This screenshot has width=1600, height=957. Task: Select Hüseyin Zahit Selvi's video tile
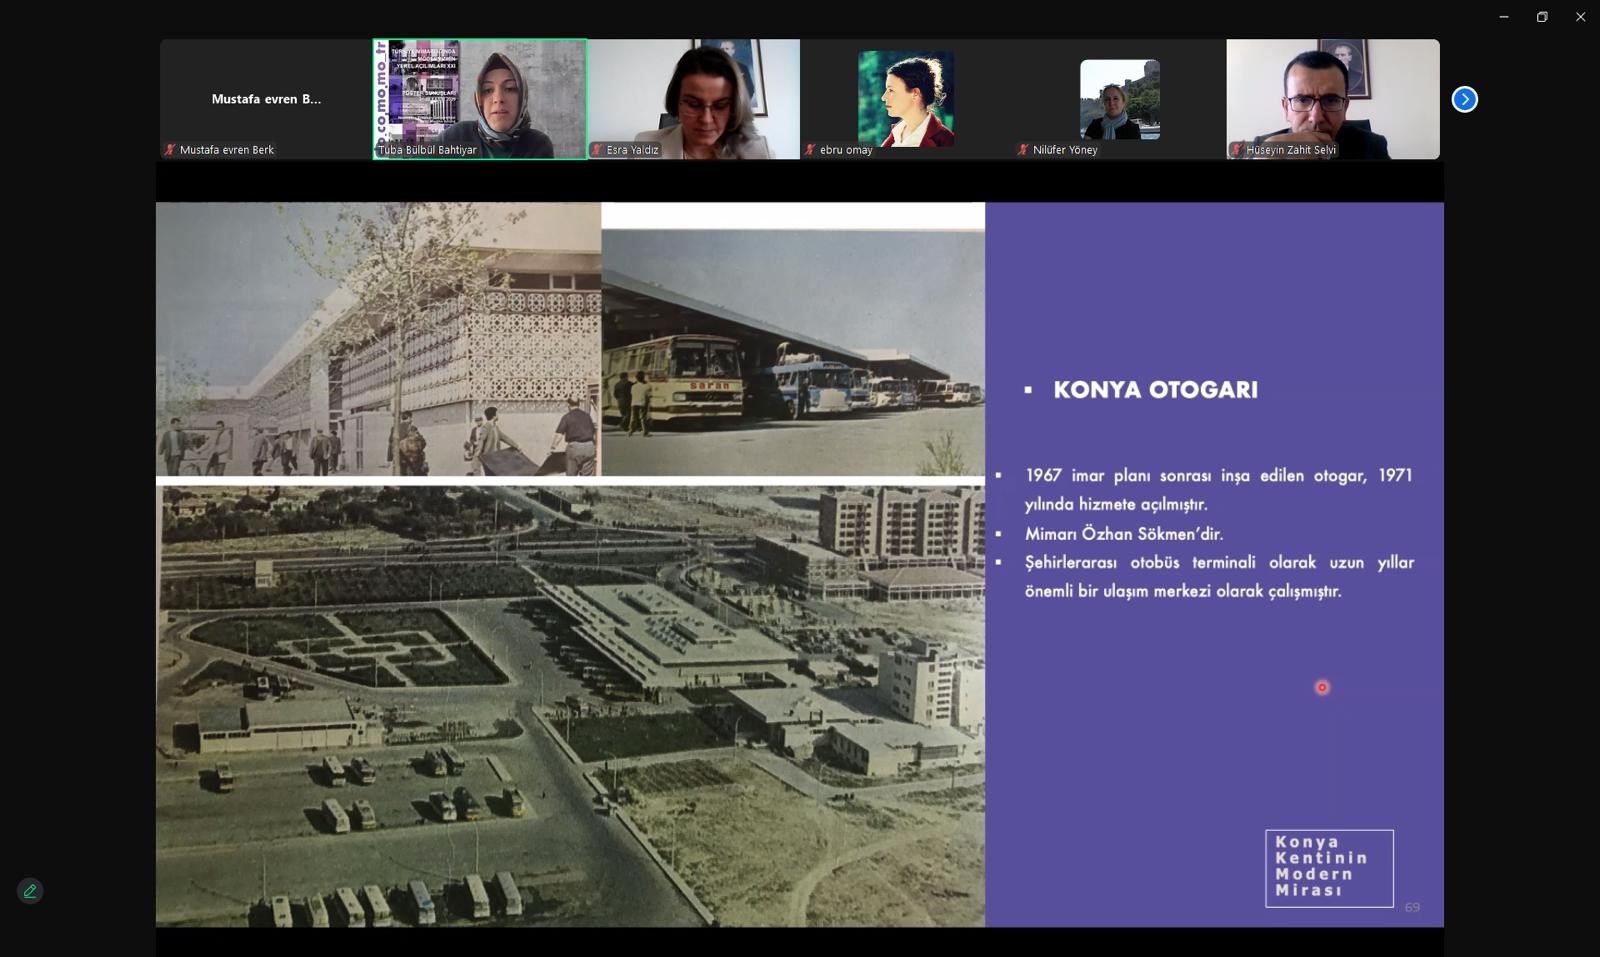(x=1333, y=98)
